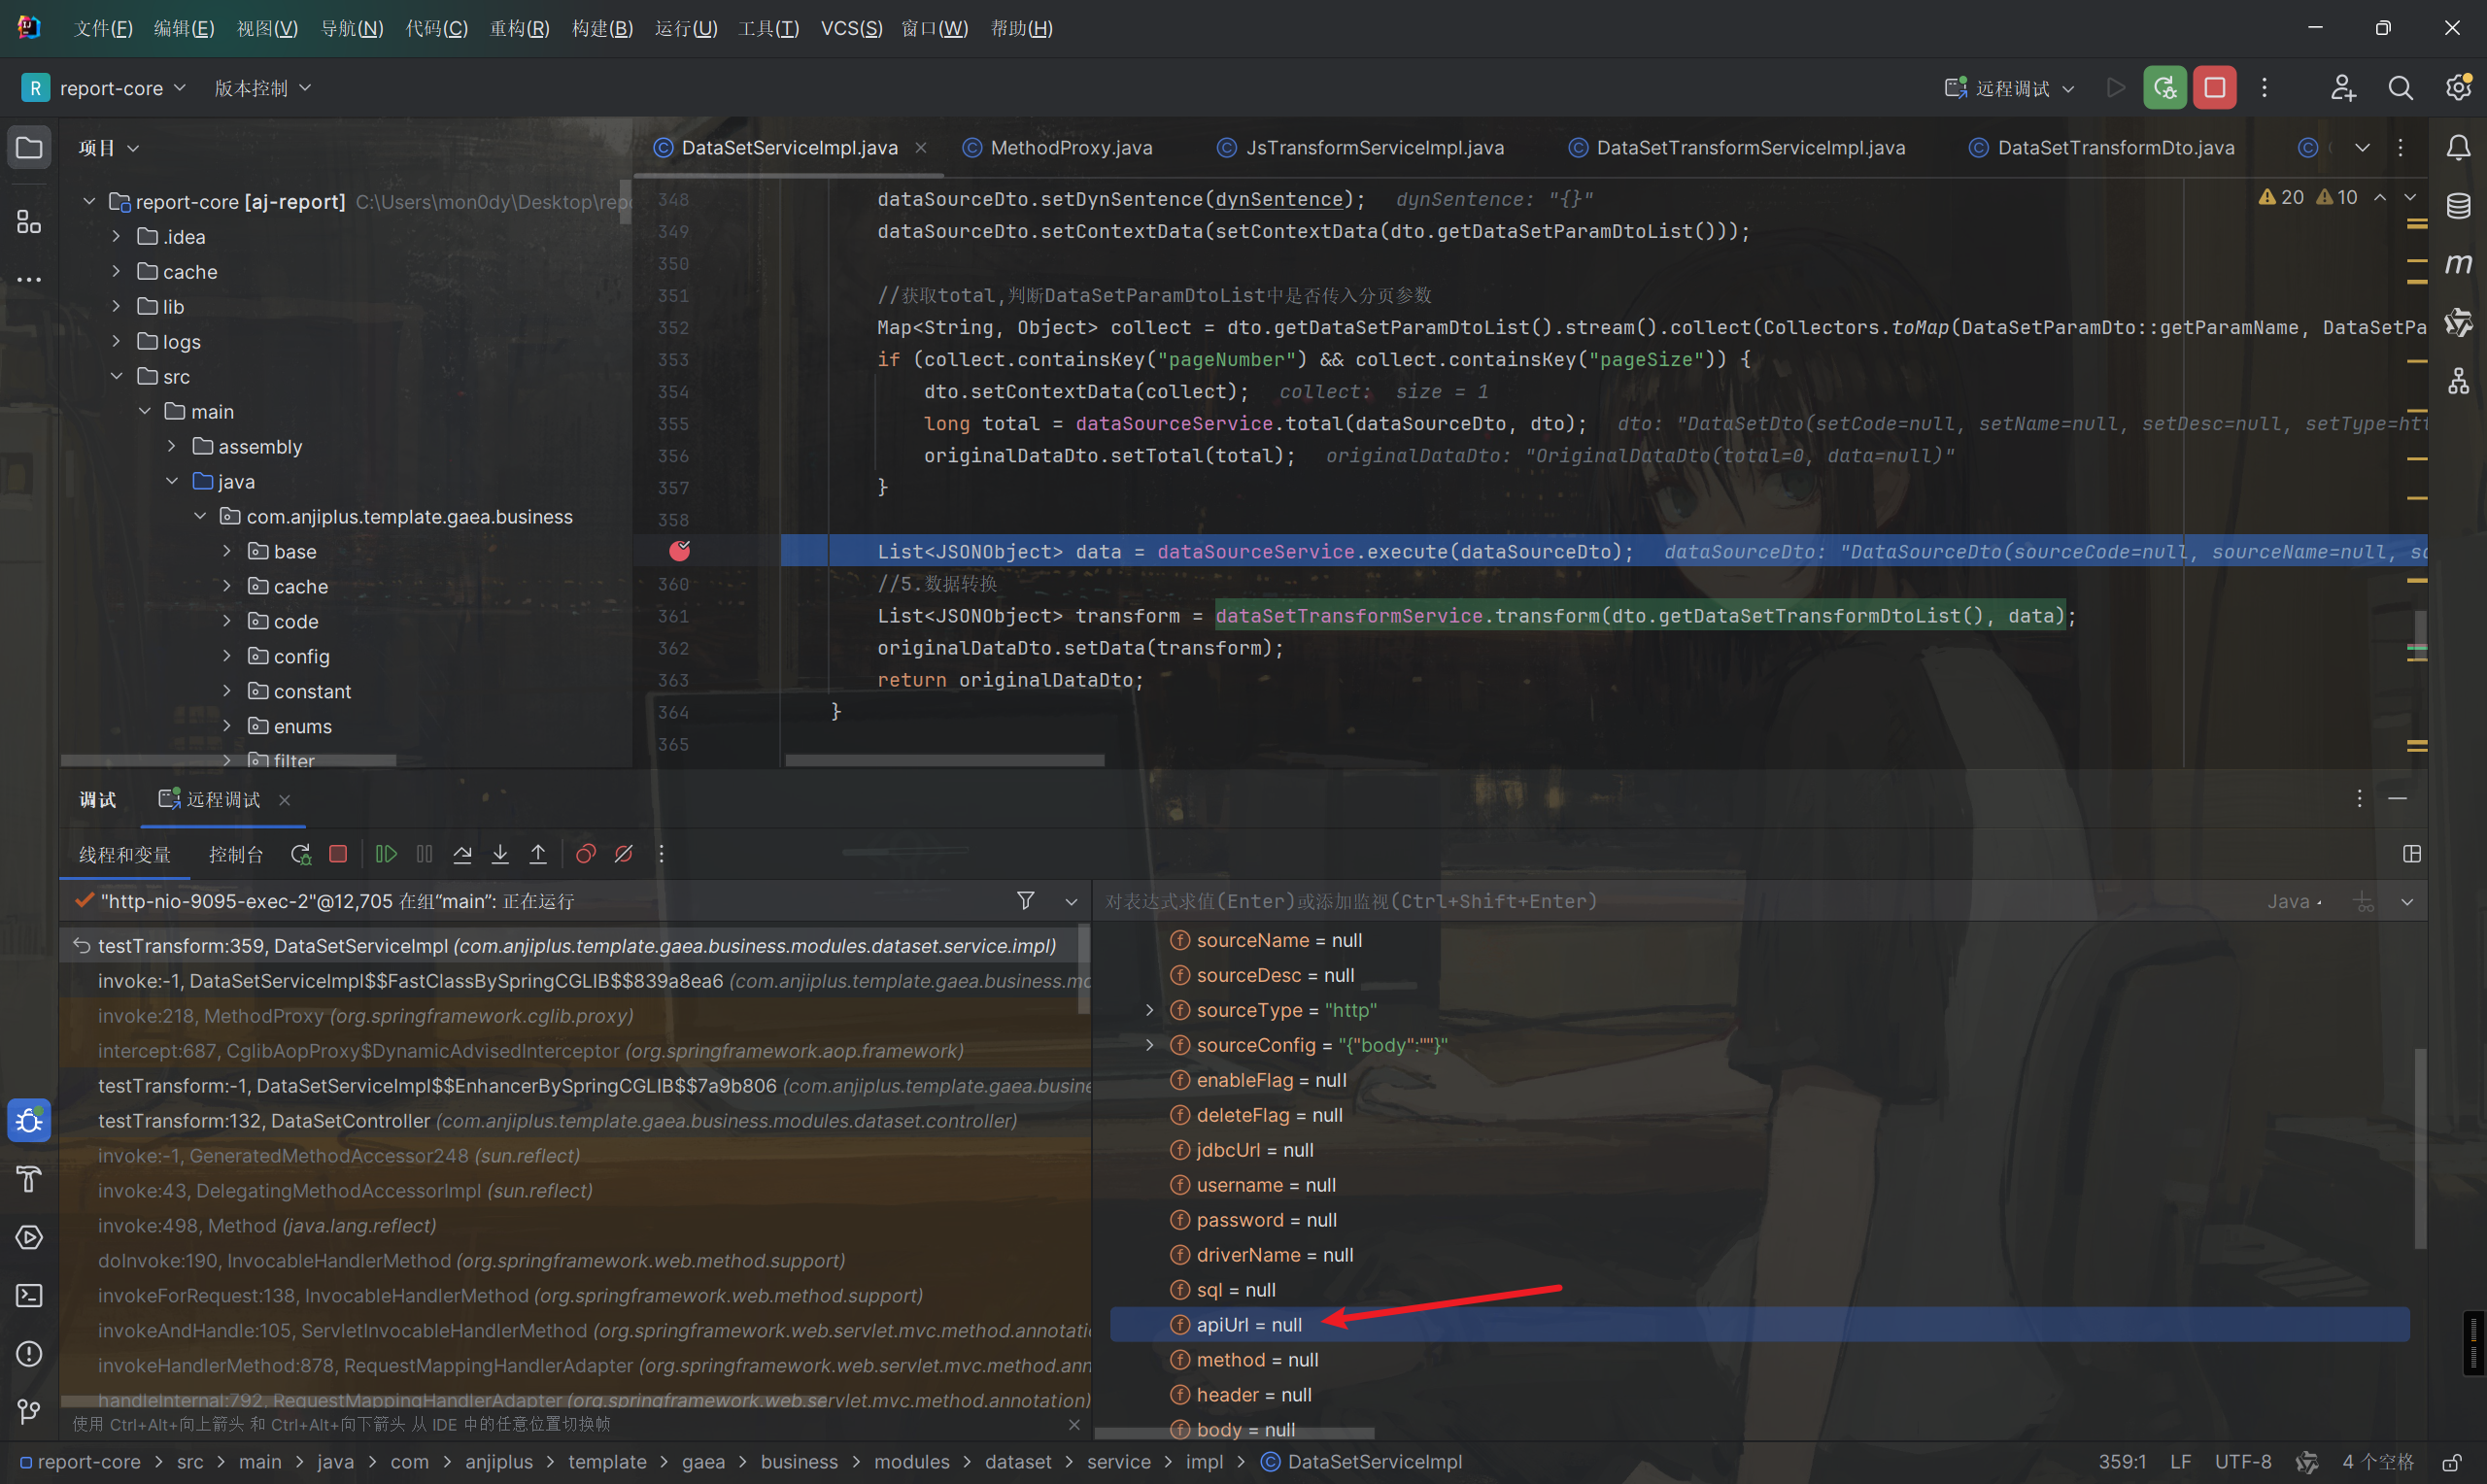Click Step Out in debugger toolbar
The width and height of the screenshot is (2487, 1484).
click(538, 854)
